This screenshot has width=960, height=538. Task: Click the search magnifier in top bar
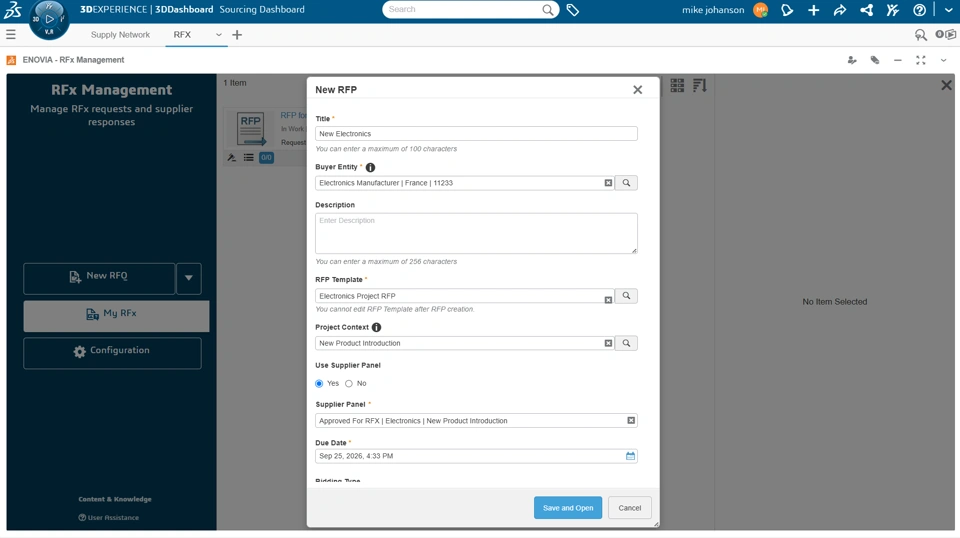click(x=547, y=10)
